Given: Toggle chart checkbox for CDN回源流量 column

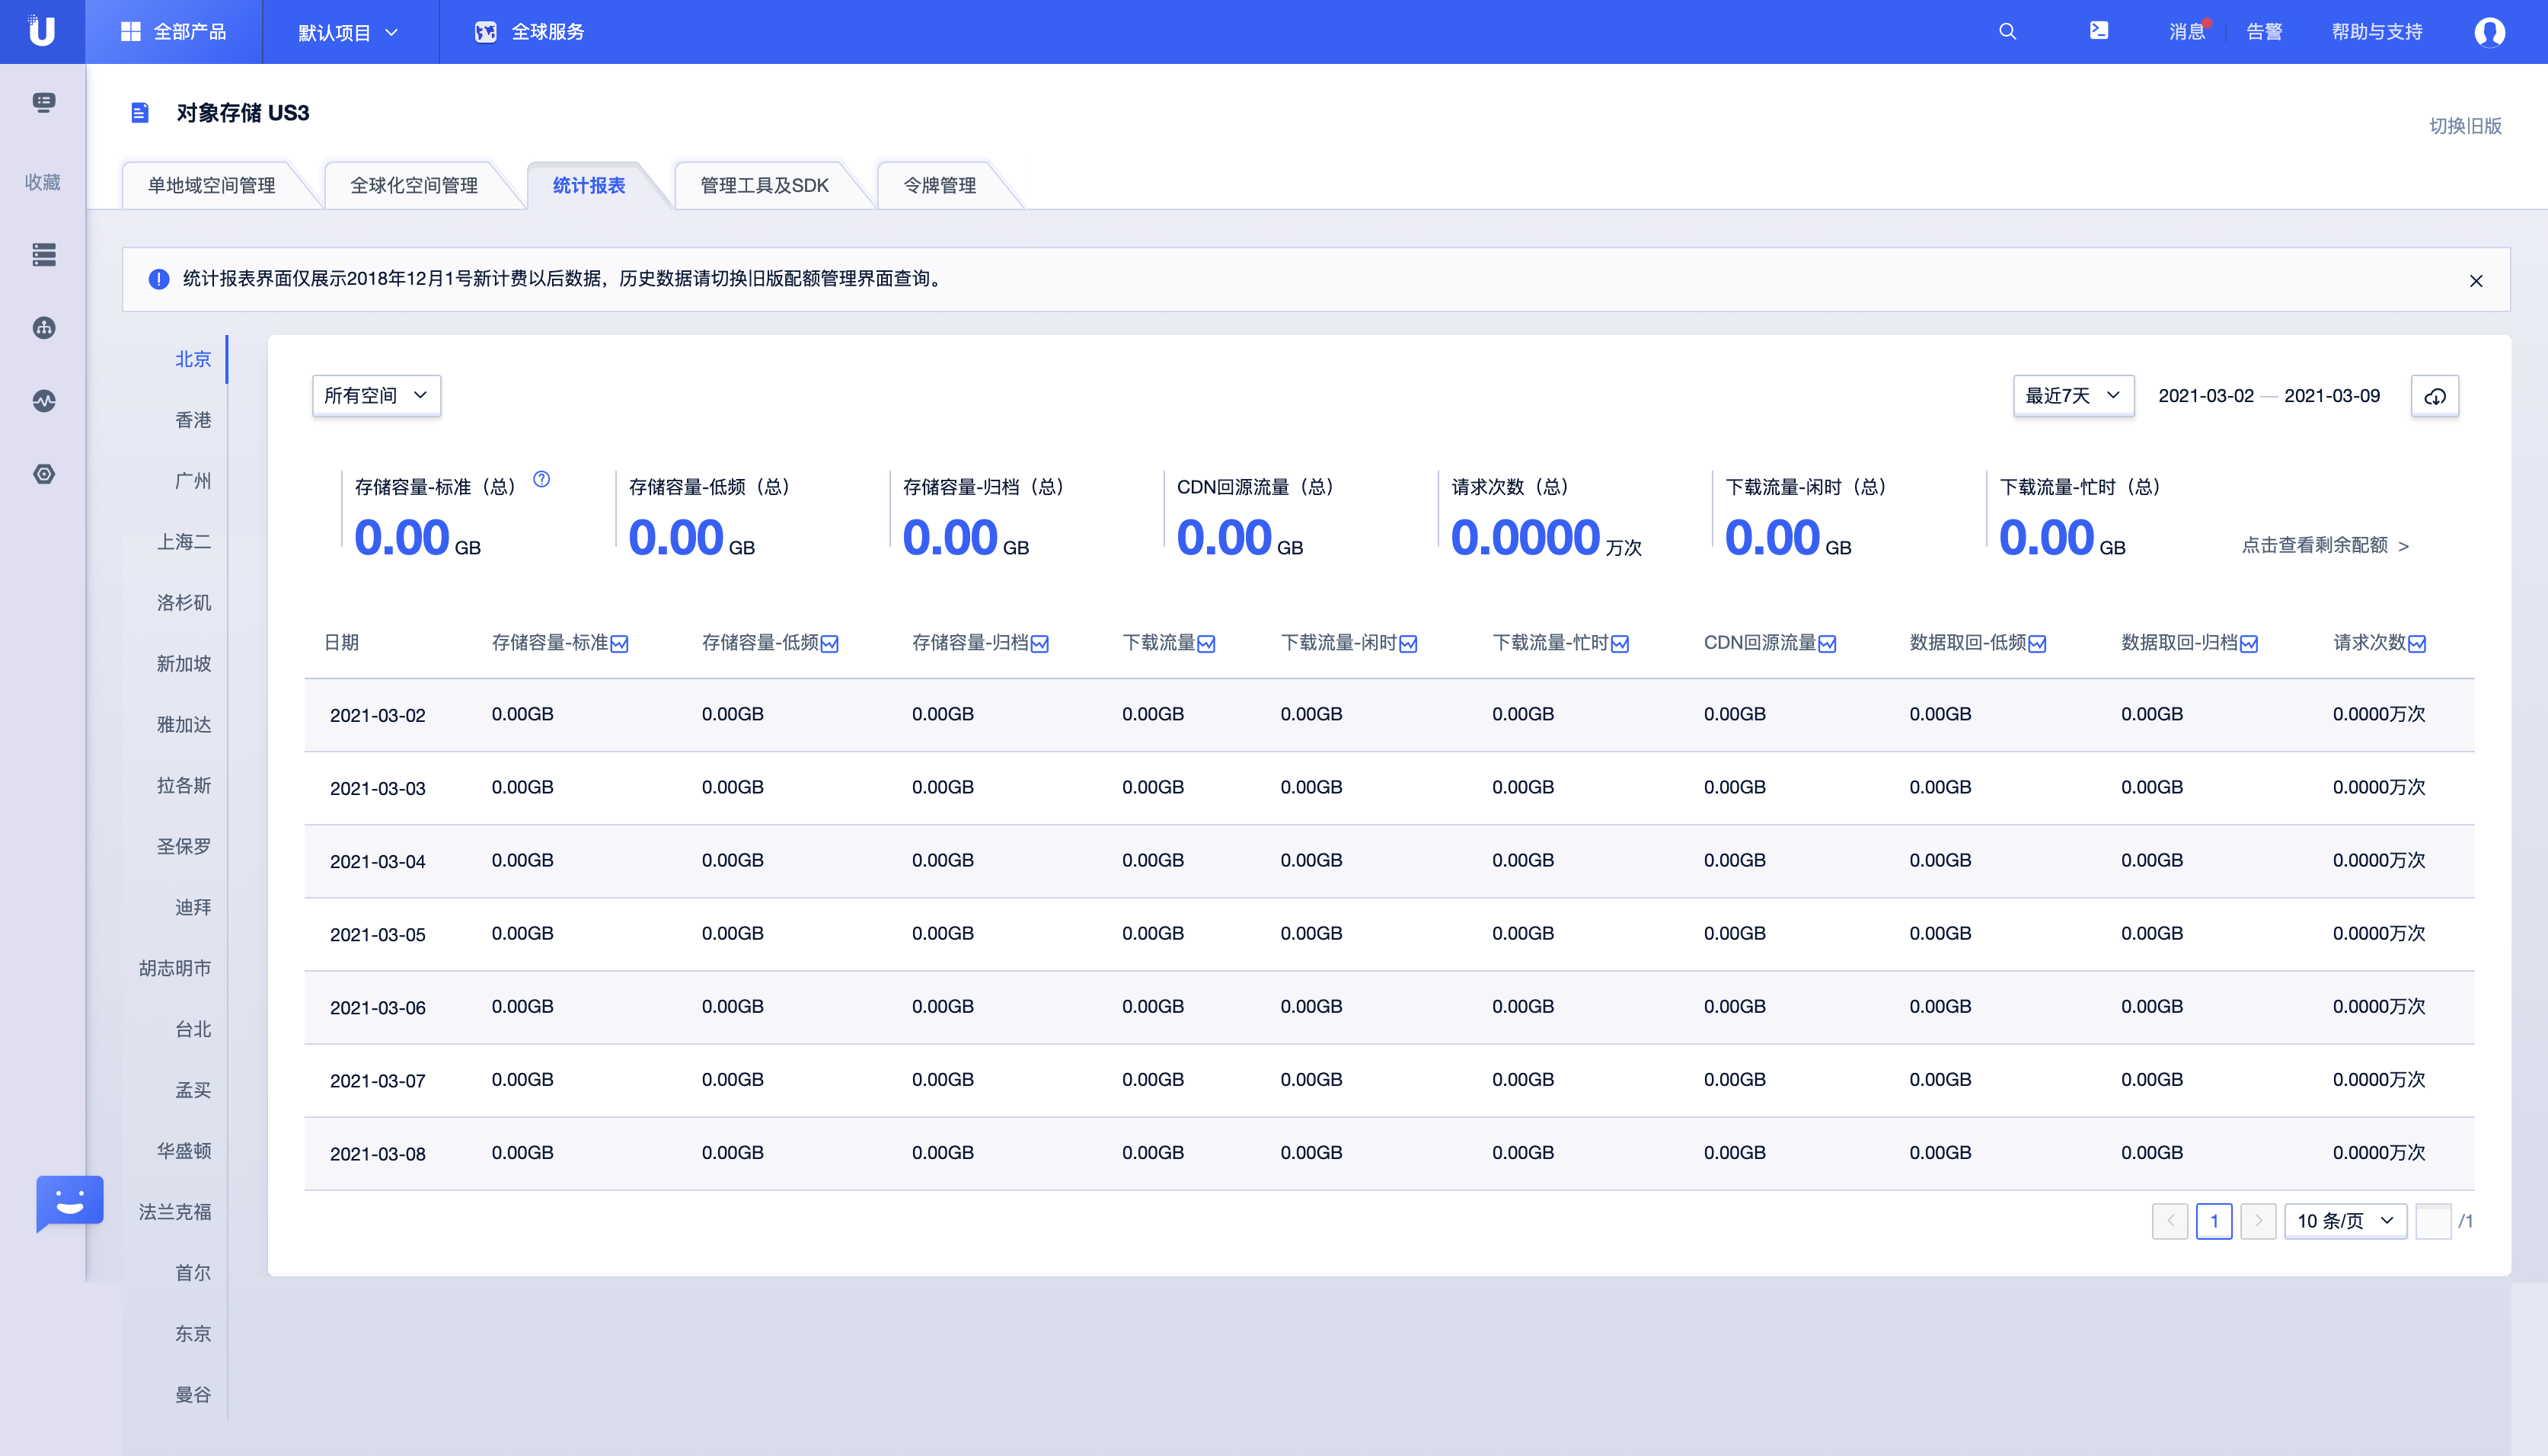Looking at the screenshot, I should tap(1827, 644).
